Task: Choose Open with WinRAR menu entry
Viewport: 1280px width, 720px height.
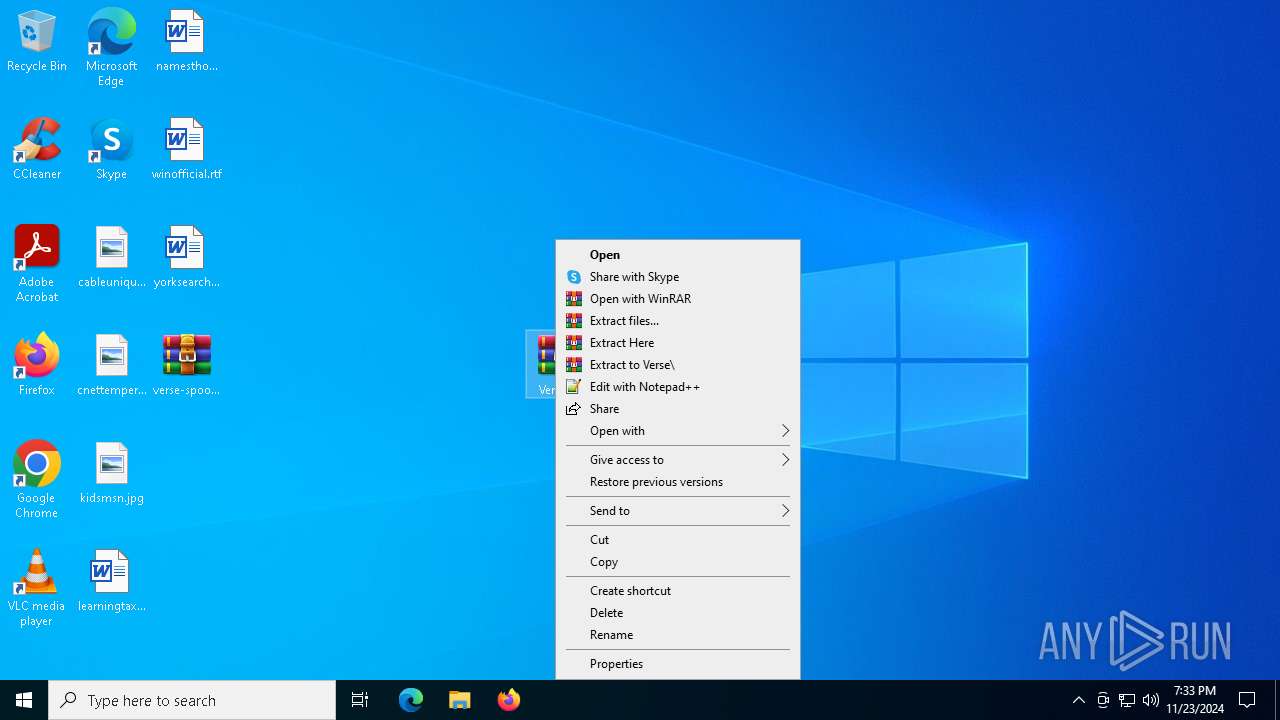Action: click(678, 299)
